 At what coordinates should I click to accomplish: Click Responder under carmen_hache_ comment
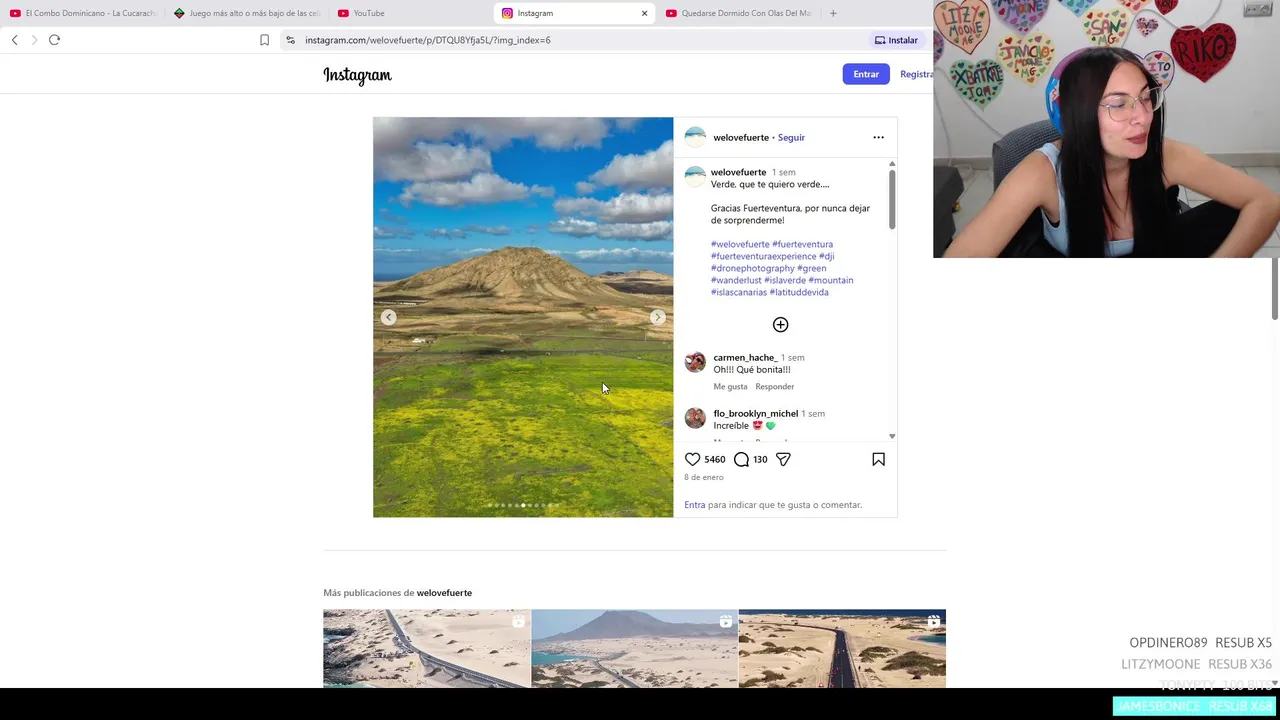pos(775,387)
